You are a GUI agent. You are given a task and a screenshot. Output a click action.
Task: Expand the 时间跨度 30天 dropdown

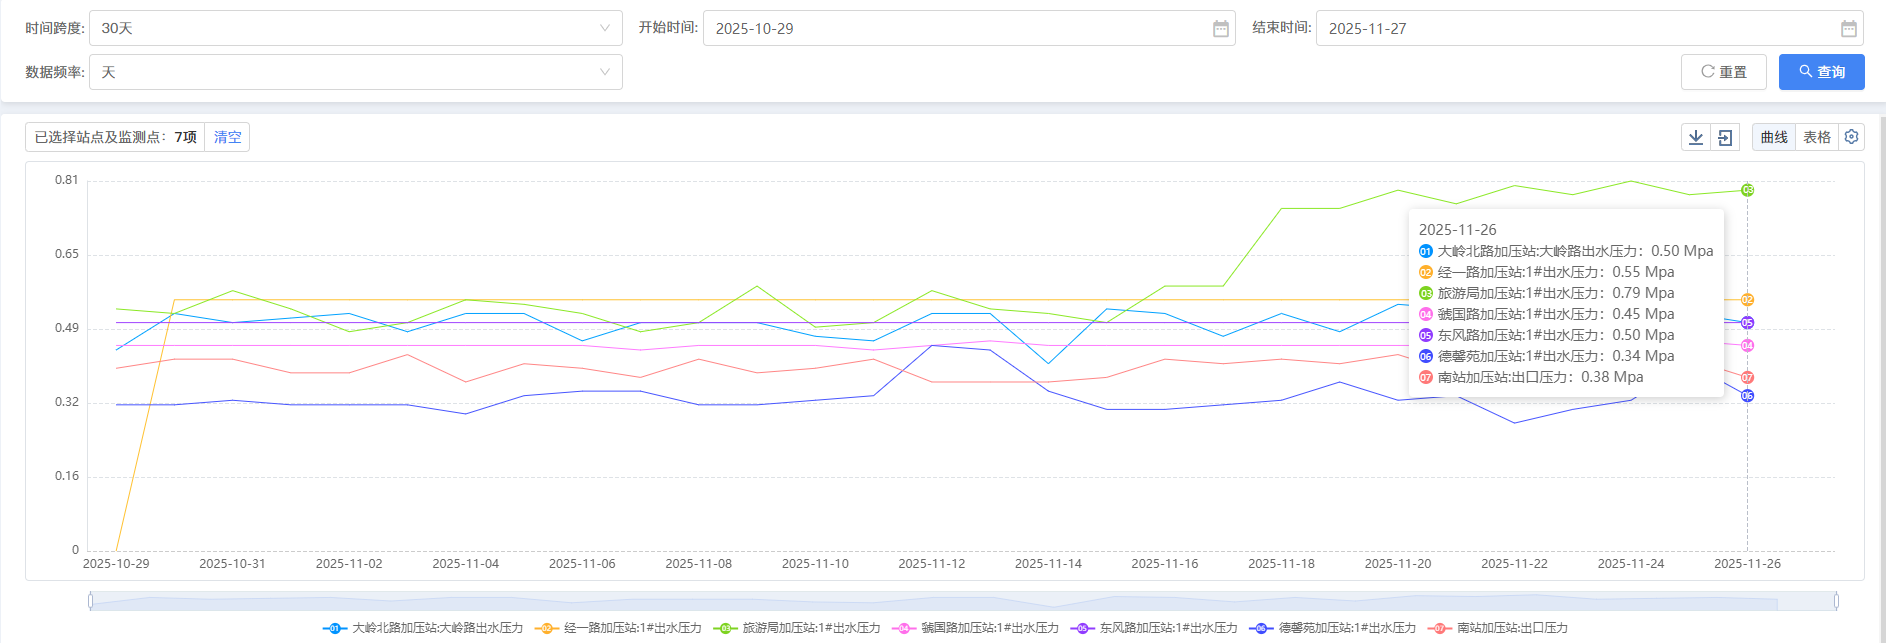click(x=355, y=29)
